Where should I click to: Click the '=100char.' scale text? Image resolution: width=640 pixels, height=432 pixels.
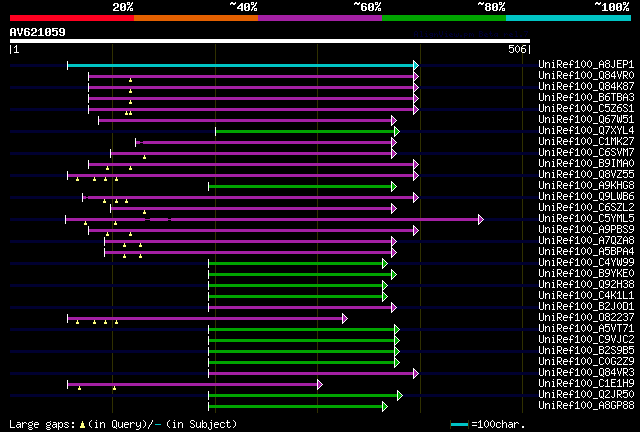498,425
